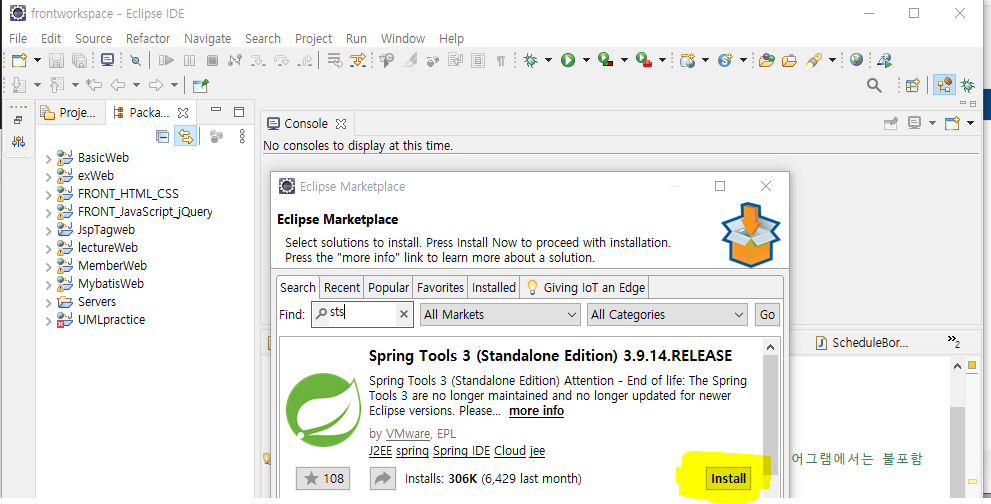Switch to Java EE perspective icon
This screenshot has height=504, width=991.
pos(944,85)
